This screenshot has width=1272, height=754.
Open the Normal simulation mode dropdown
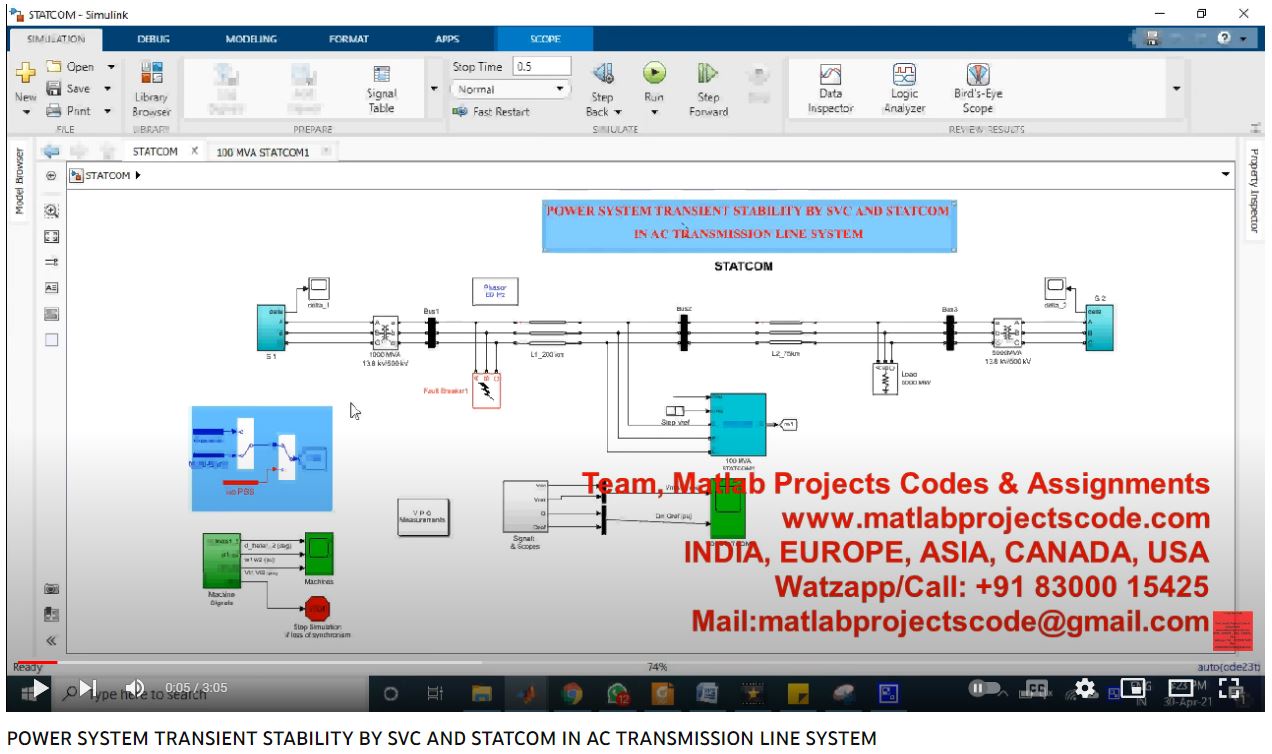511,89
